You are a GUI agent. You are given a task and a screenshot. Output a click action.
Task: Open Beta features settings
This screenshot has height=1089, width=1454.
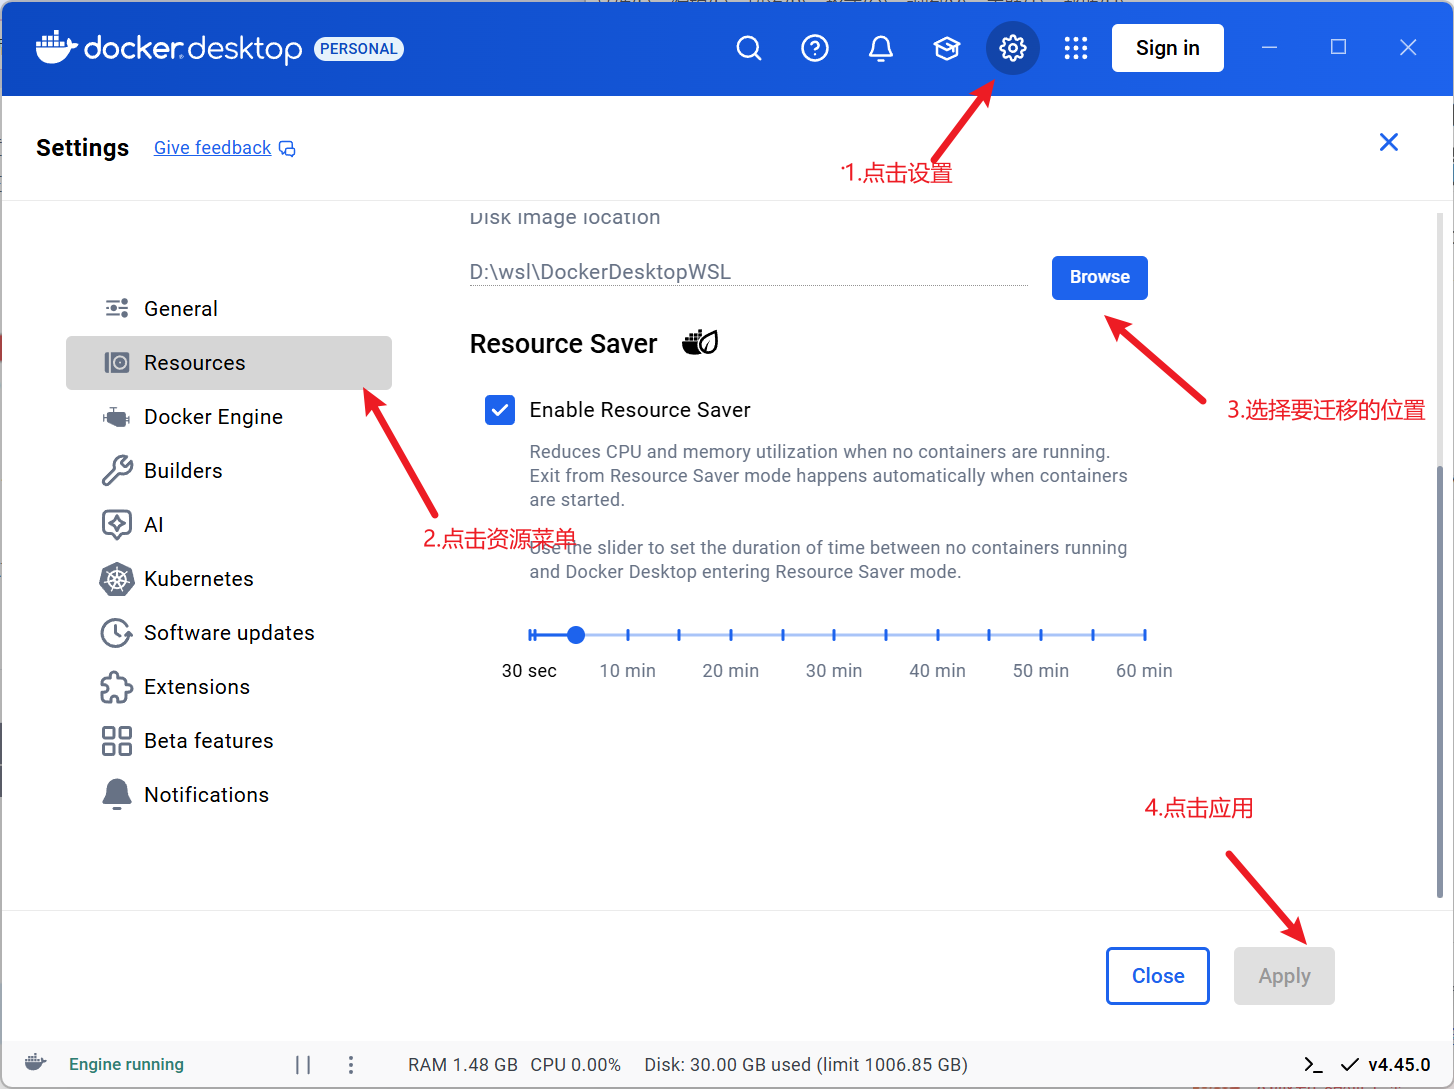229,741
